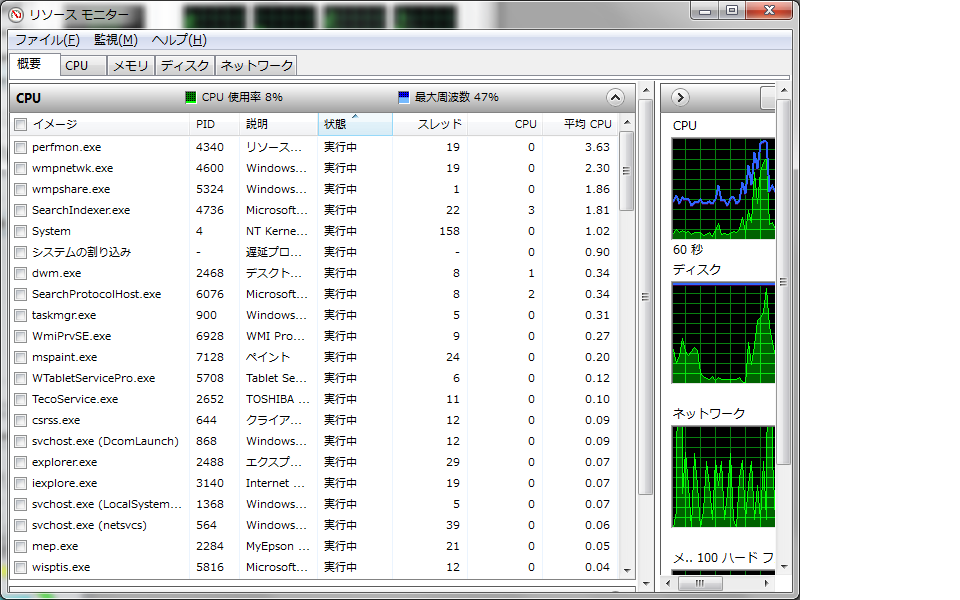Sort processes by 平均 CPU column
960x600 pixels.
pyautogui.click(x=586, y=124)
